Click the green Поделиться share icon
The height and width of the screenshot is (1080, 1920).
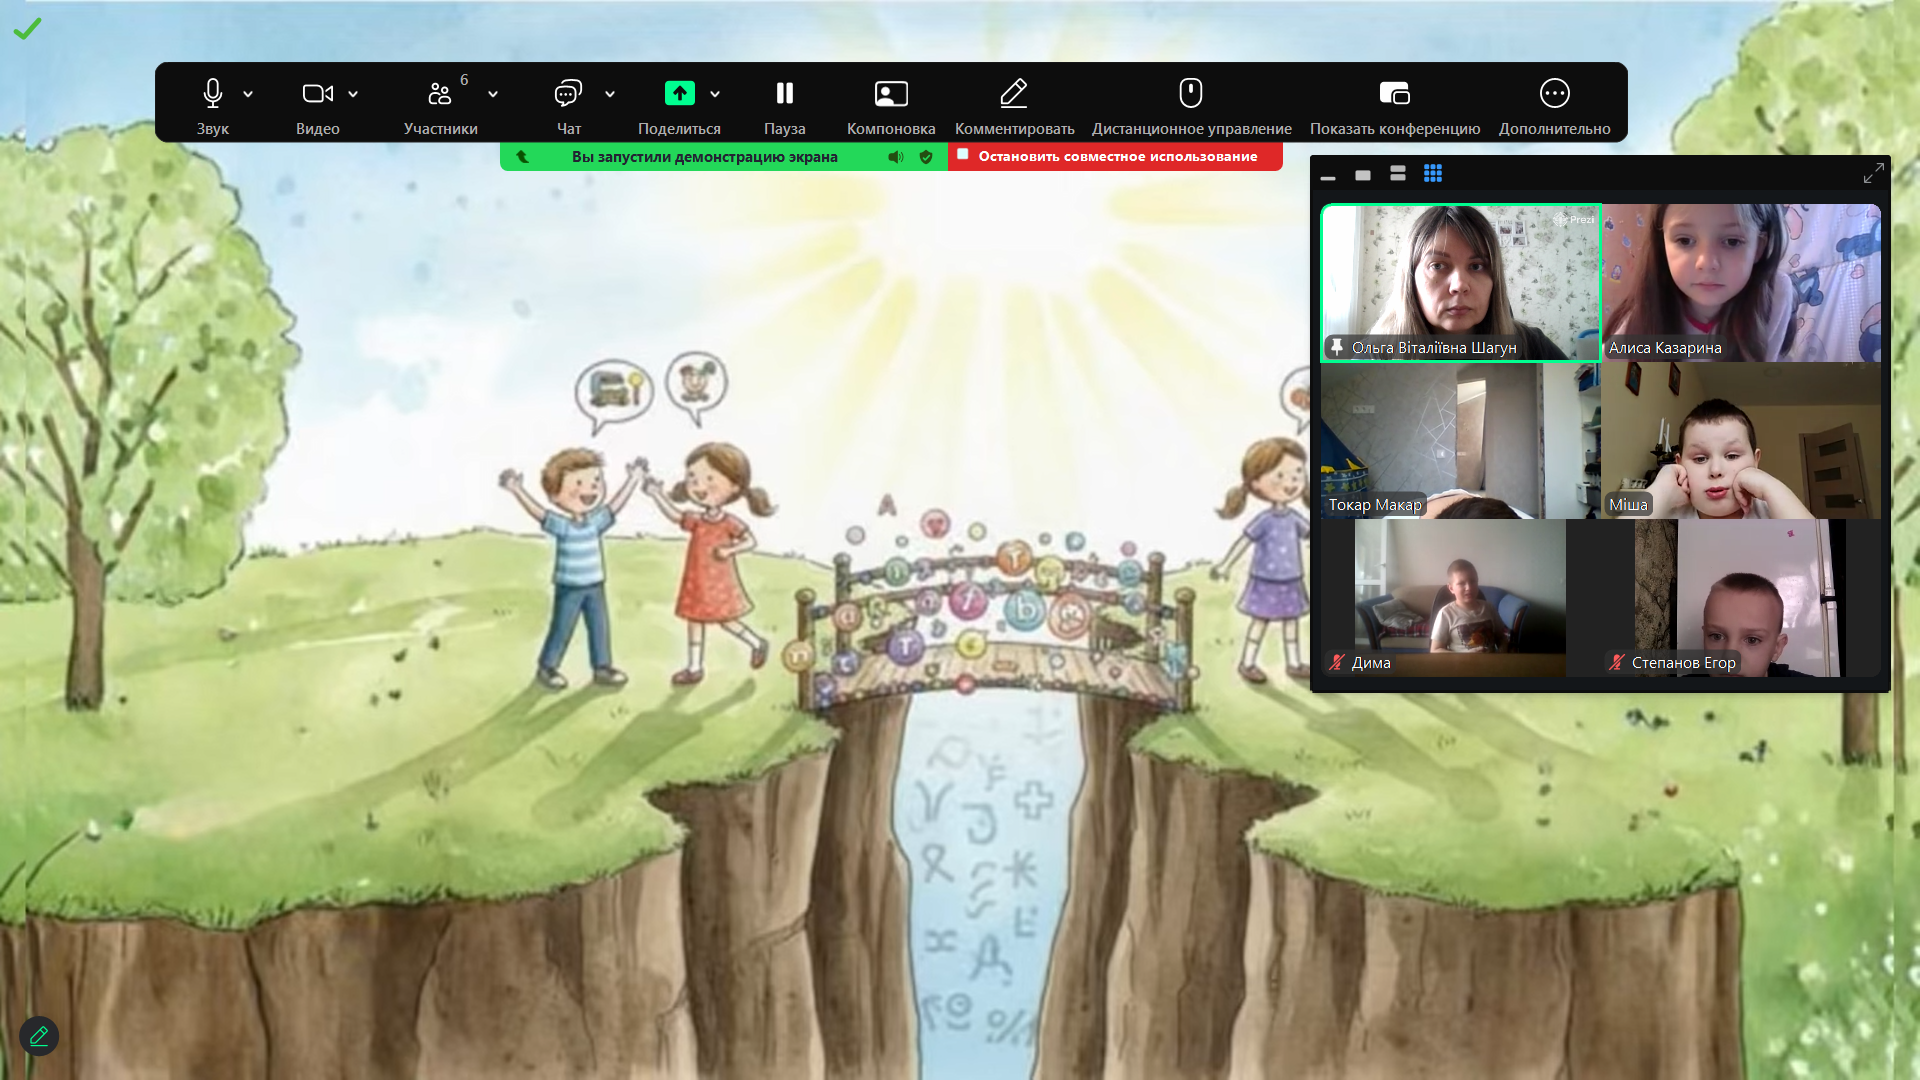click(679, 94)
